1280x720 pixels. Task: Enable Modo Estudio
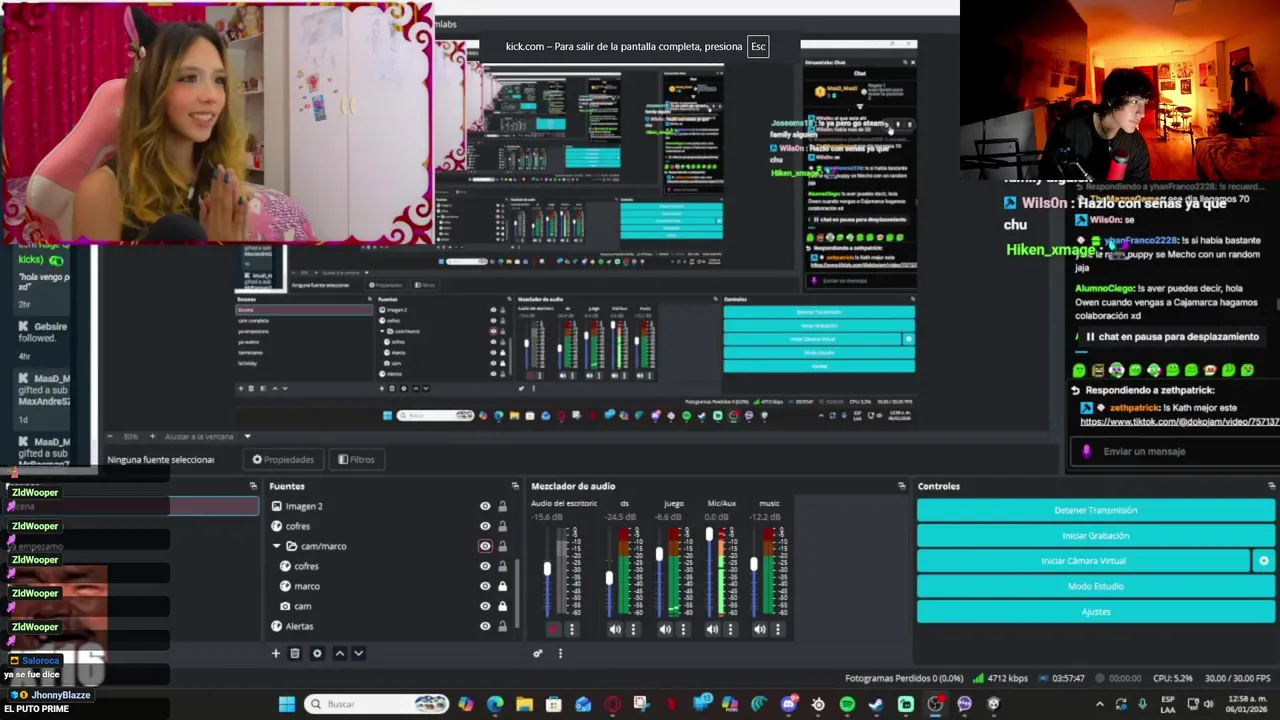[x=1095, y=586]
